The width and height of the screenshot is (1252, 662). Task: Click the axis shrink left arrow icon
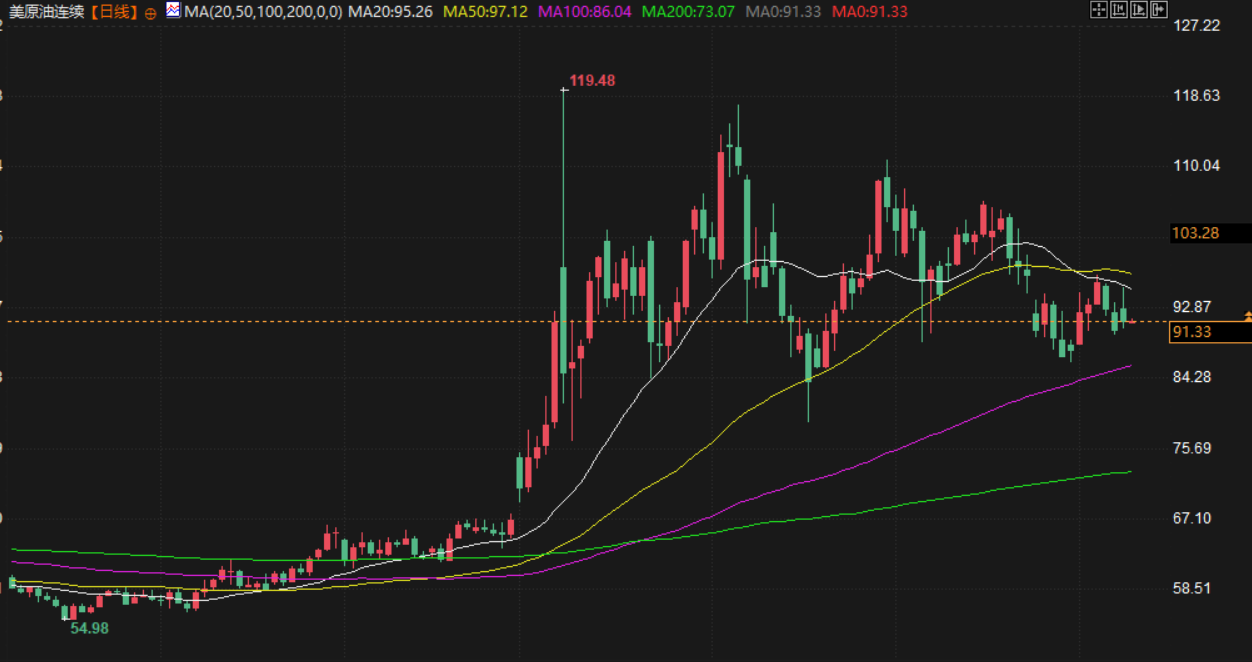[1119, 10]
